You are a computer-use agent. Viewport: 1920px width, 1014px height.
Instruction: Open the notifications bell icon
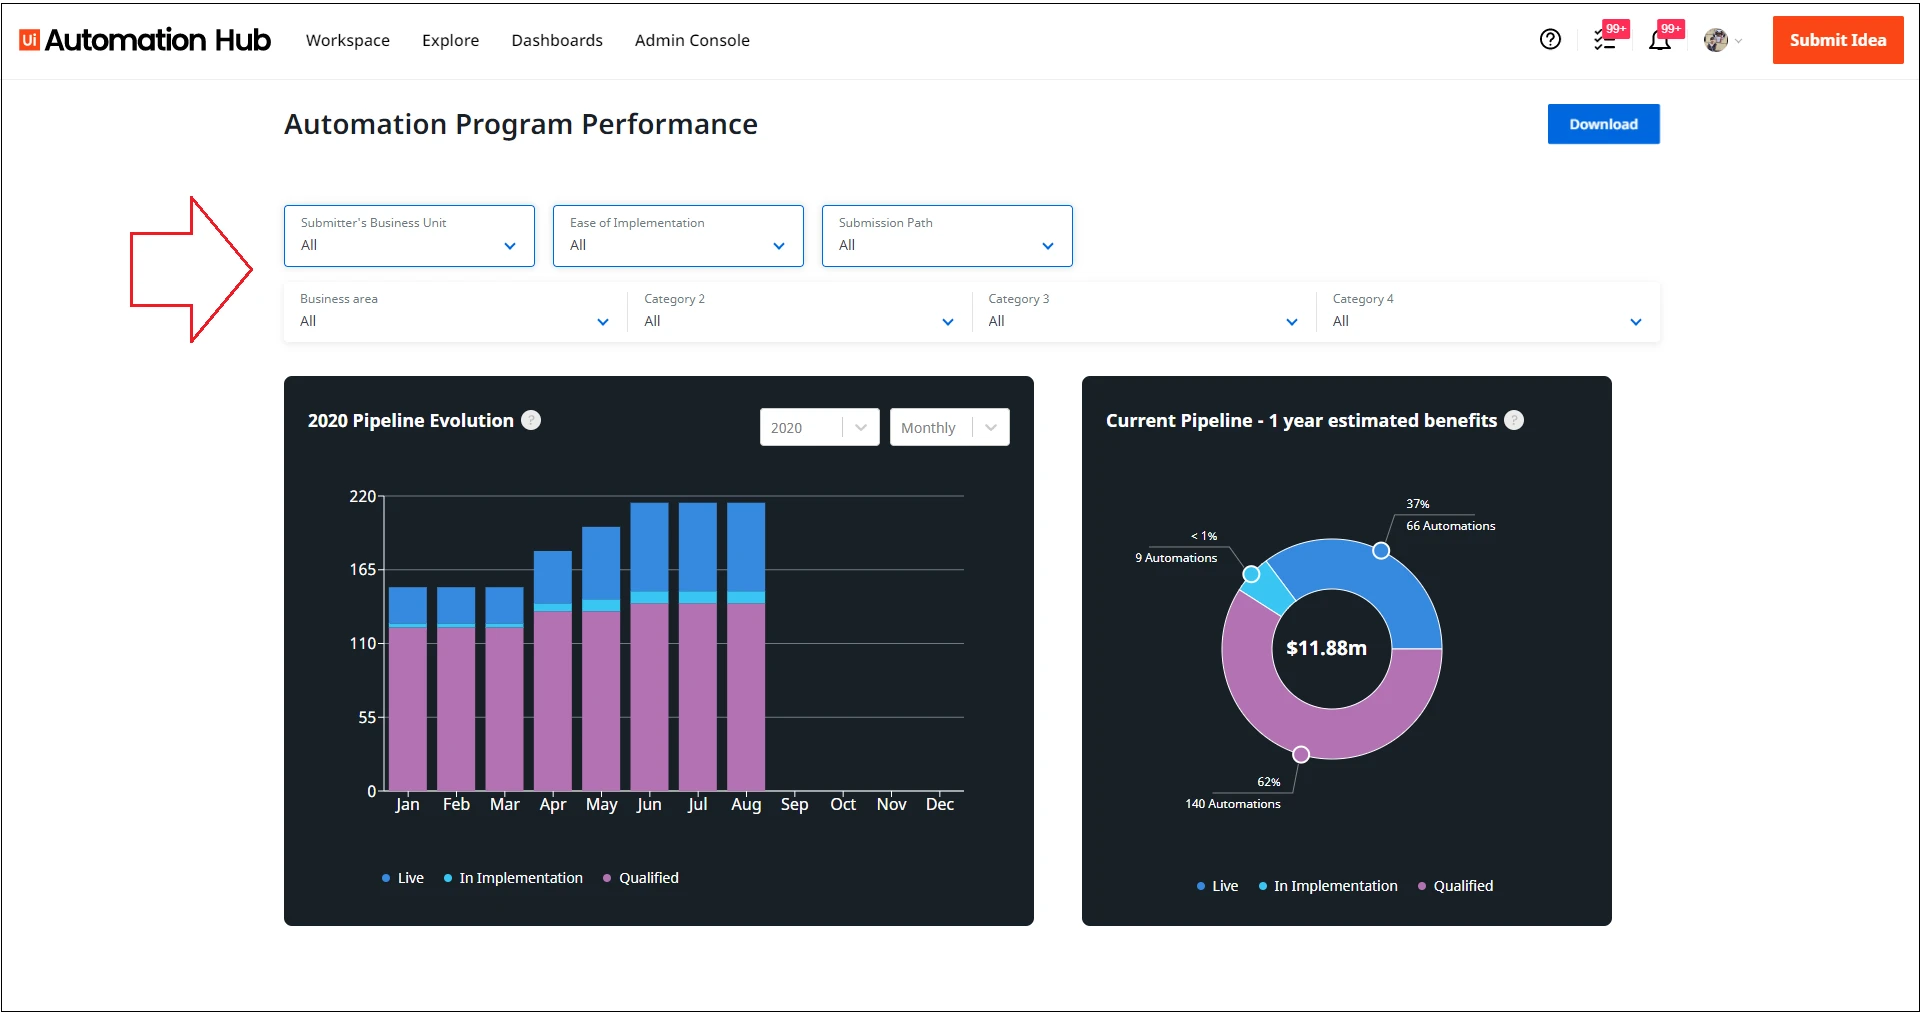(x=1660, y=40)
